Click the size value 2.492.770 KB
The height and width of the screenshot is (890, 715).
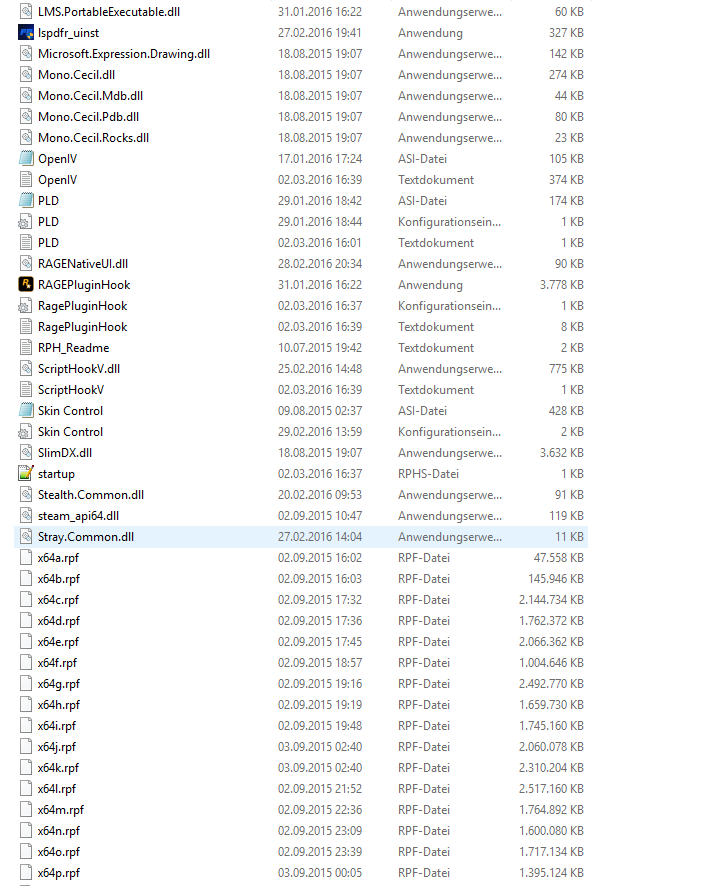coord(551,684)
